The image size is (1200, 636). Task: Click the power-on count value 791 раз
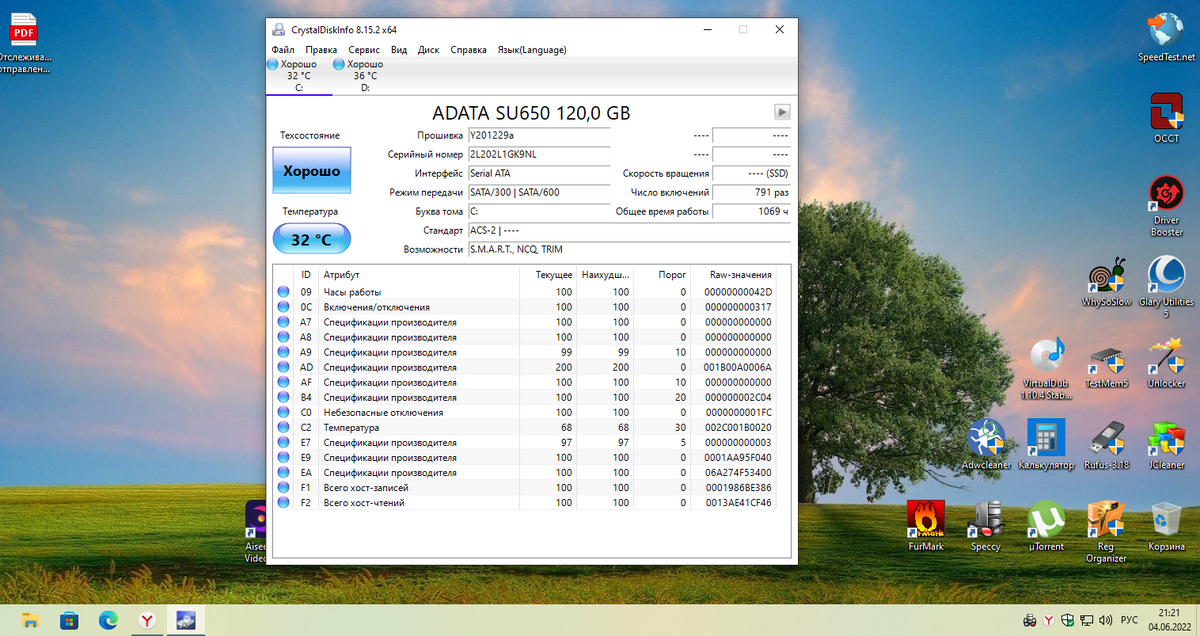click(751, 192)
